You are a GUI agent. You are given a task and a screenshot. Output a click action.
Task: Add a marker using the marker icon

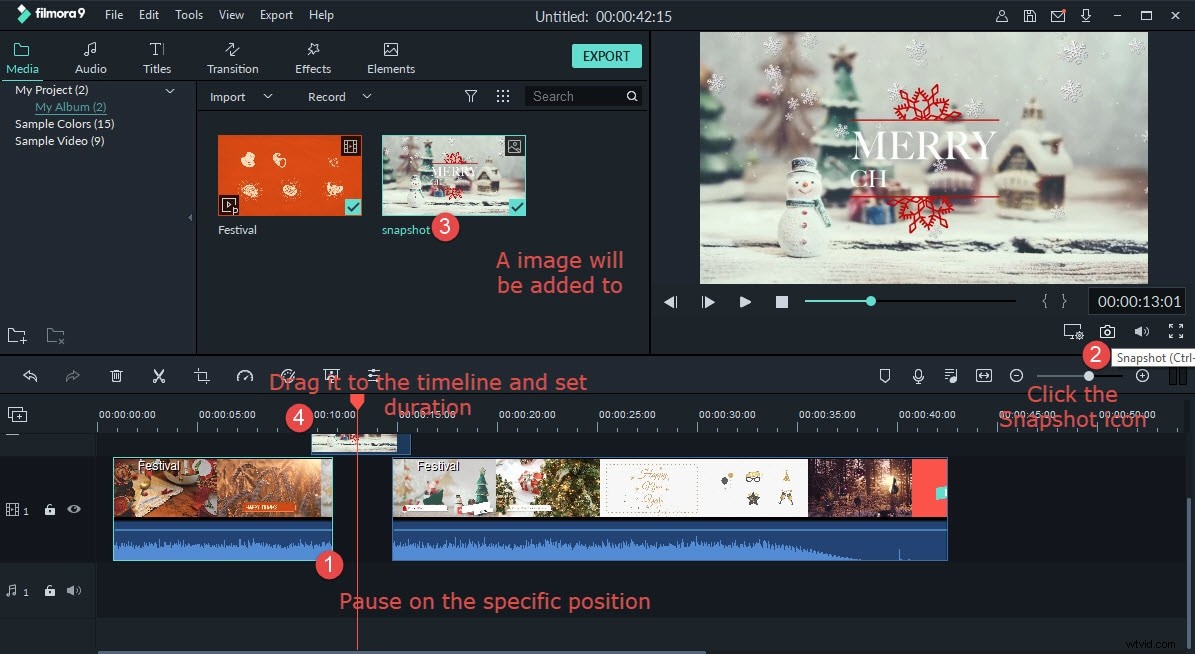[x=884, y=375]
